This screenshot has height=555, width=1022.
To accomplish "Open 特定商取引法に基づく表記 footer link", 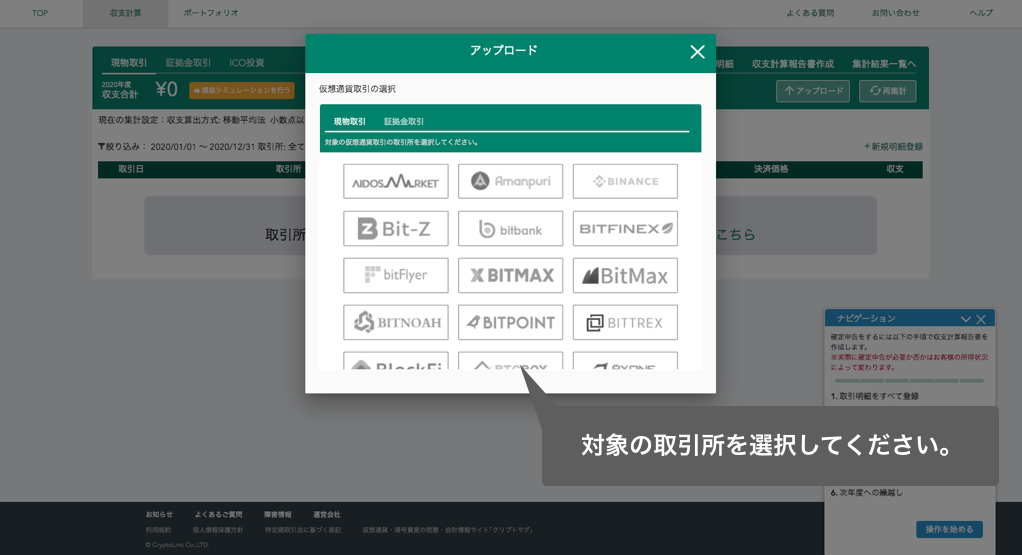I will 302,530.
